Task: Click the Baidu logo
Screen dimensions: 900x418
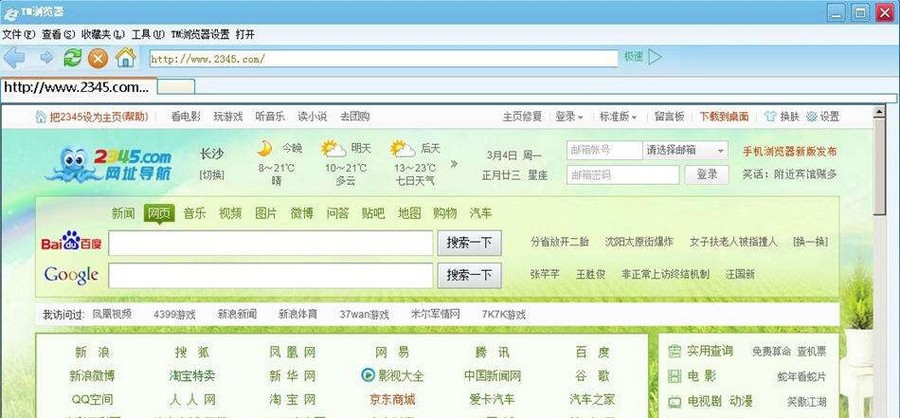Action: coord(71,242)
